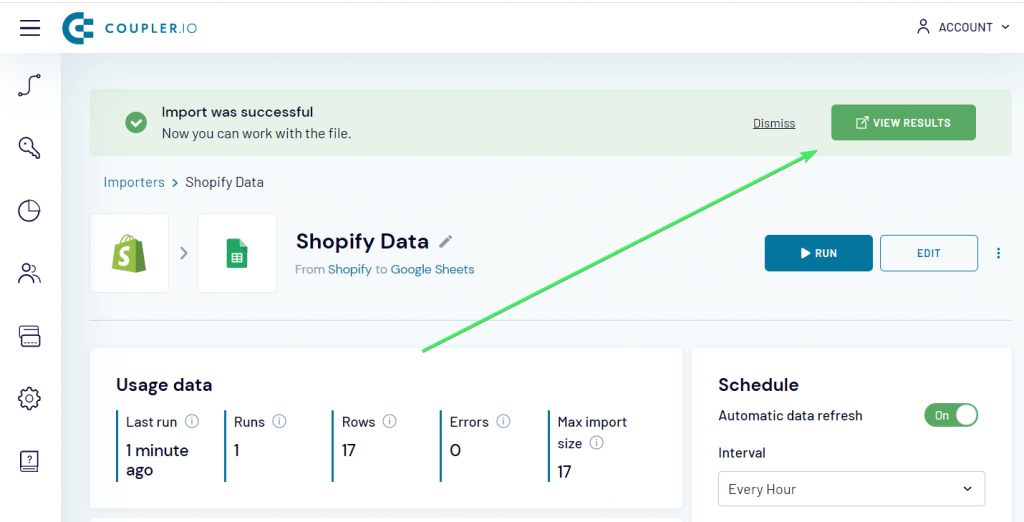Expand the Account dropdown menu
Image resolution: width=1024 pixels, height=522 pixels.
click(963, 27)
